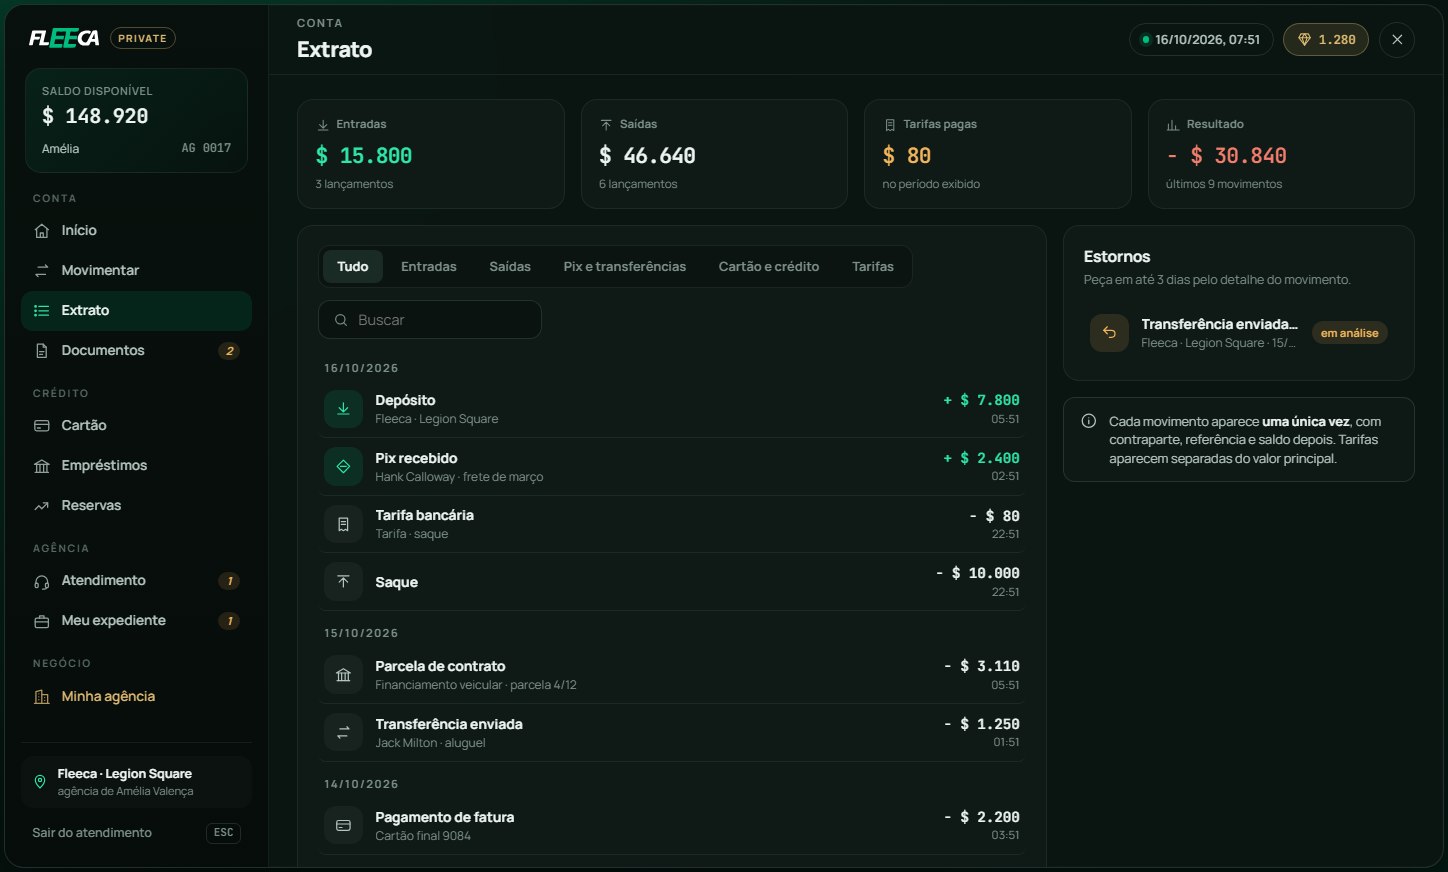Click the Documentos file icon
The image size is (1448, 872).
(x=42, y=351)
